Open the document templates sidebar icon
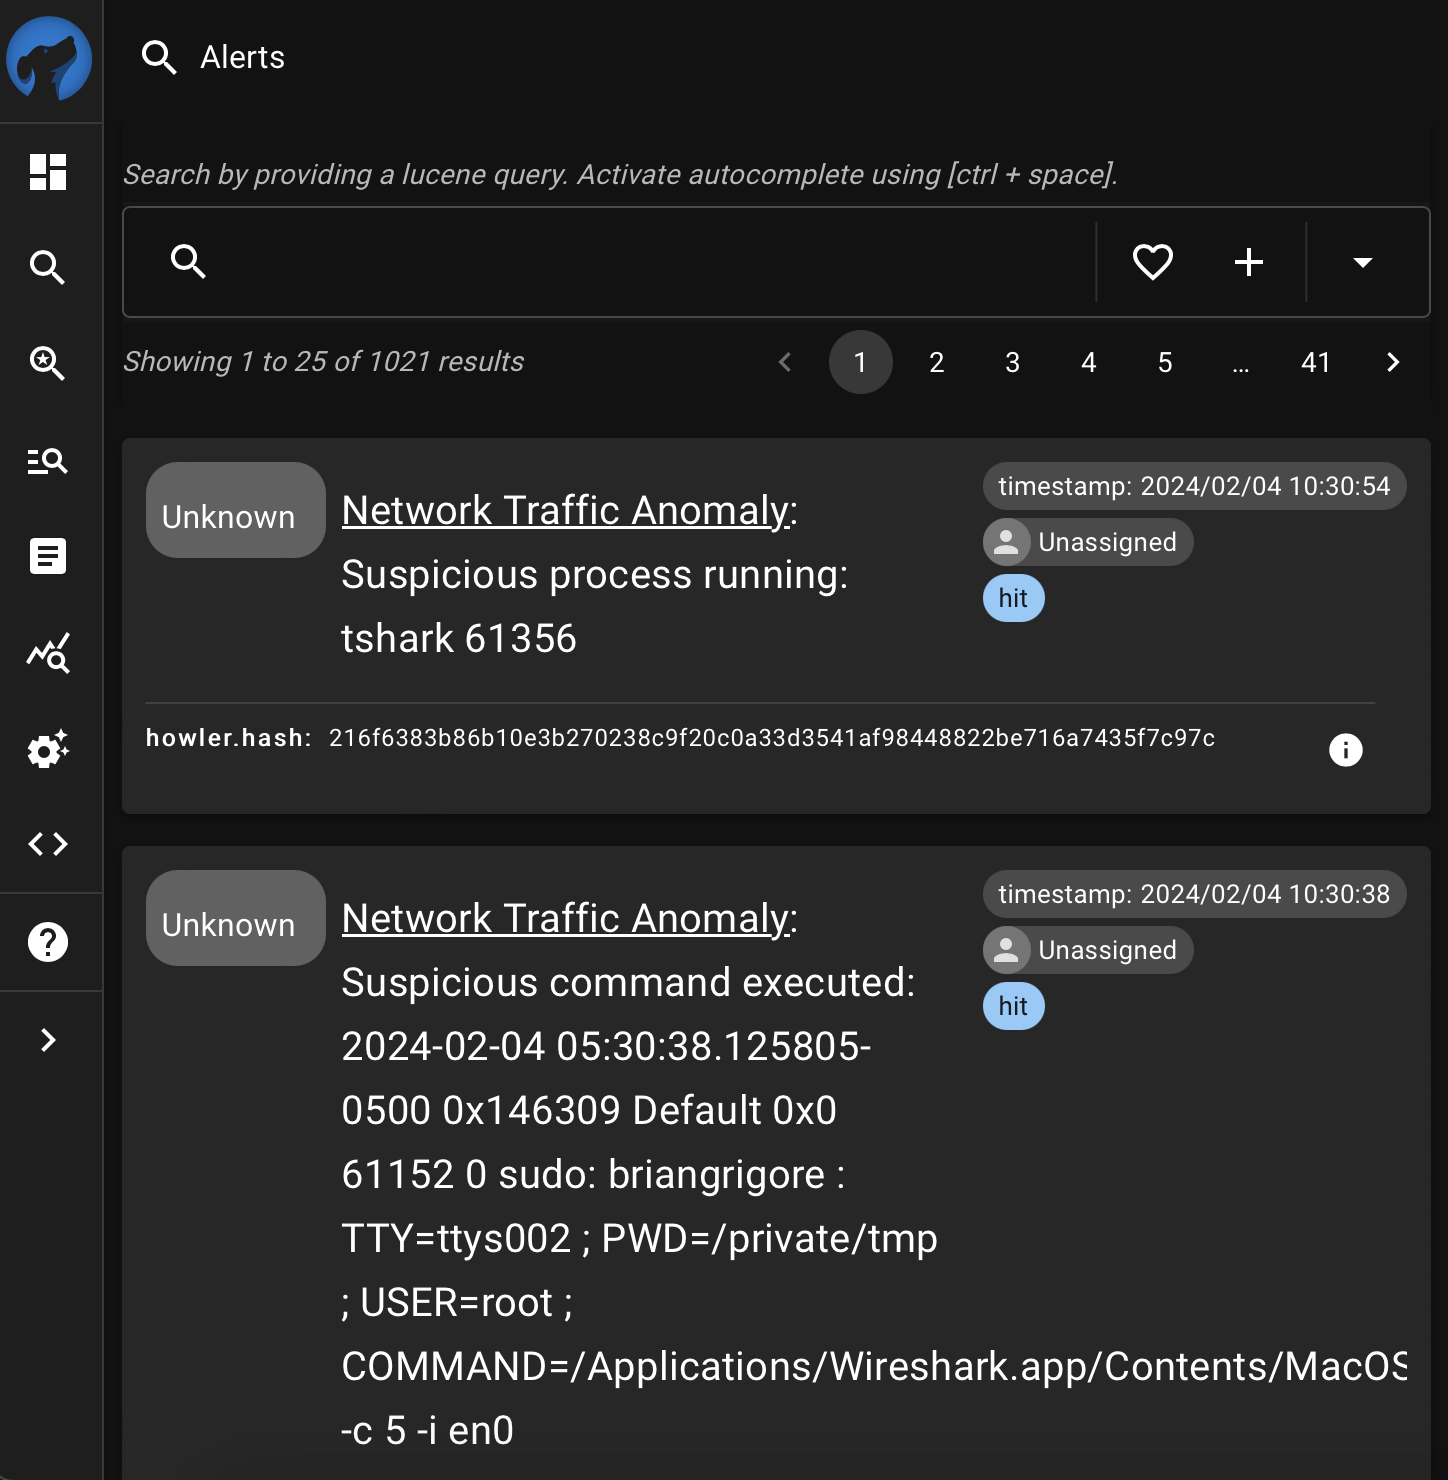Screen dimensions: 1448x1480 click(x=48, y=556)
